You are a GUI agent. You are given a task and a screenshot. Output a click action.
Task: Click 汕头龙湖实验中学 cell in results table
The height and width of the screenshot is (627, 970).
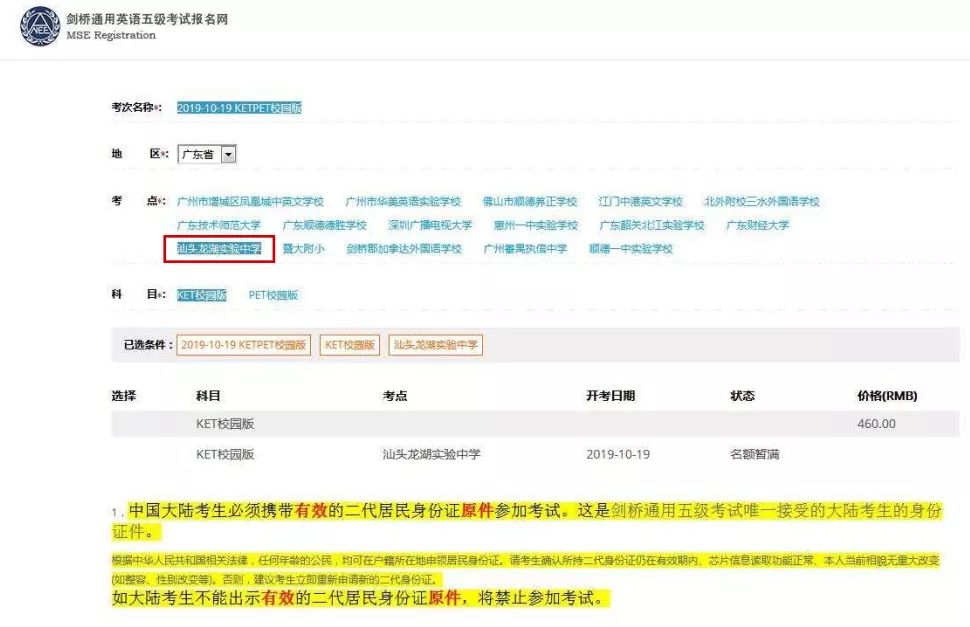click(x=431, y=454)
